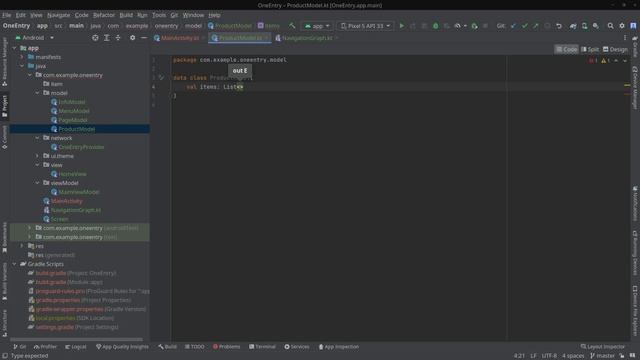Expand the manifests folder
640x360 pixels.
tap(22, 57)
